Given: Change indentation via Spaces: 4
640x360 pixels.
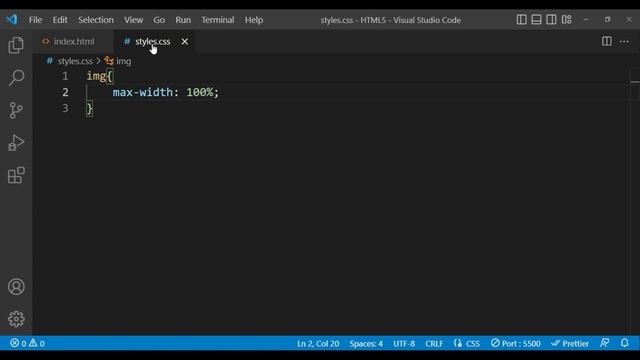Looking at the screenshot, I should (366, 344).
